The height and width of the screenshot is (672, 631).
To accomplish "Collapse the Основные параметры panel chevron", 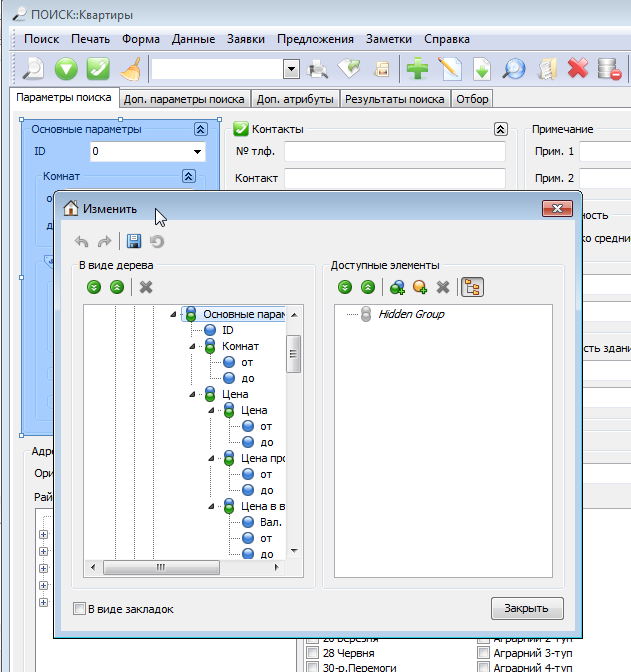I will tap(200, 129).
